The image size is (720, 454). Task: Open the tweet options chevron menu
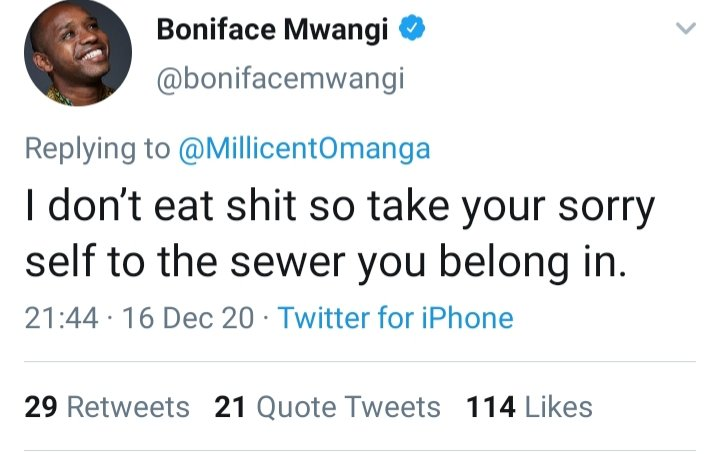point(686,28)
